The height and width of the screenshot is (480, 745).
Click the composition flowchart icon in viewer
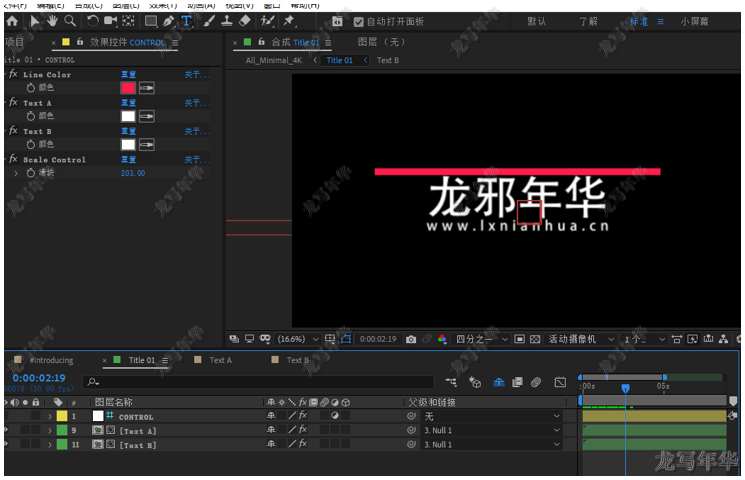(x=723, y=339)
